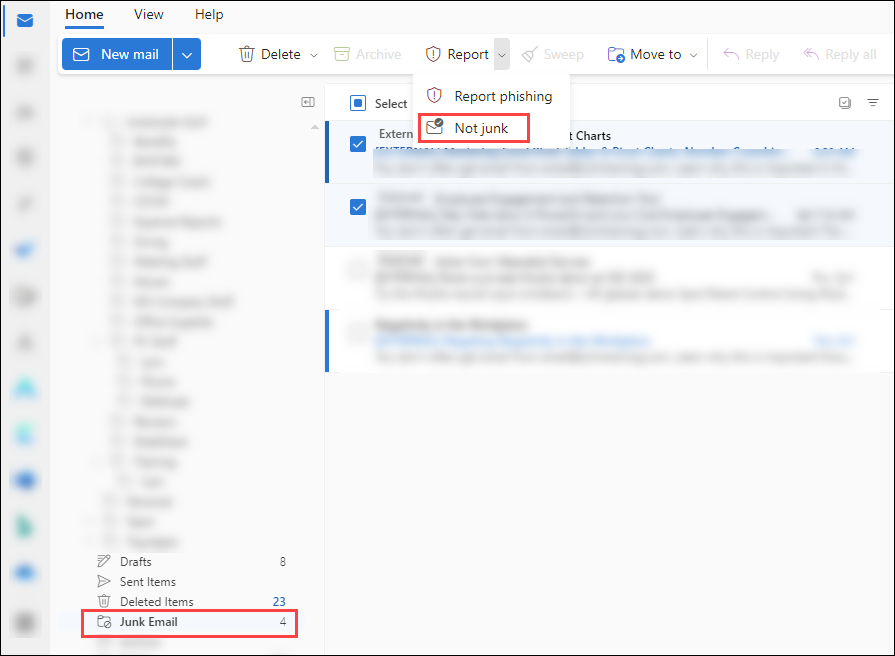Click the select-mode icon beside the filter

click(845, 103)
